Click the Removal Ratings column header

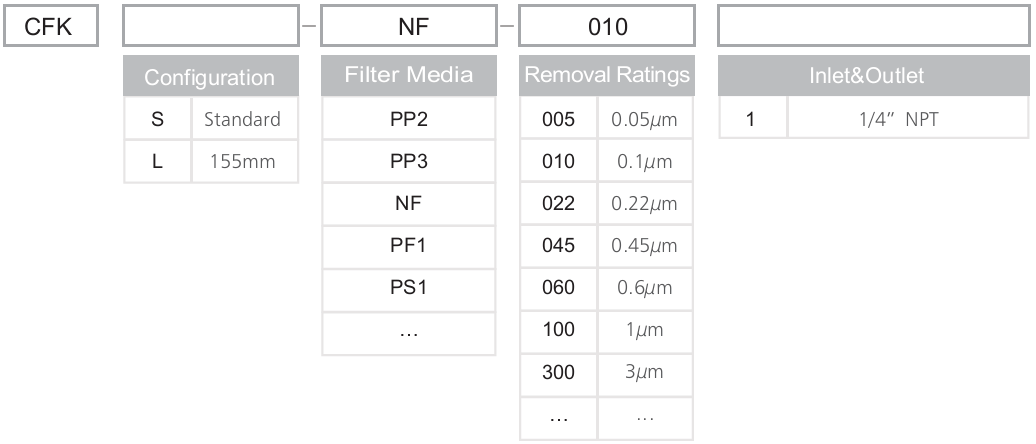[607, 77]
